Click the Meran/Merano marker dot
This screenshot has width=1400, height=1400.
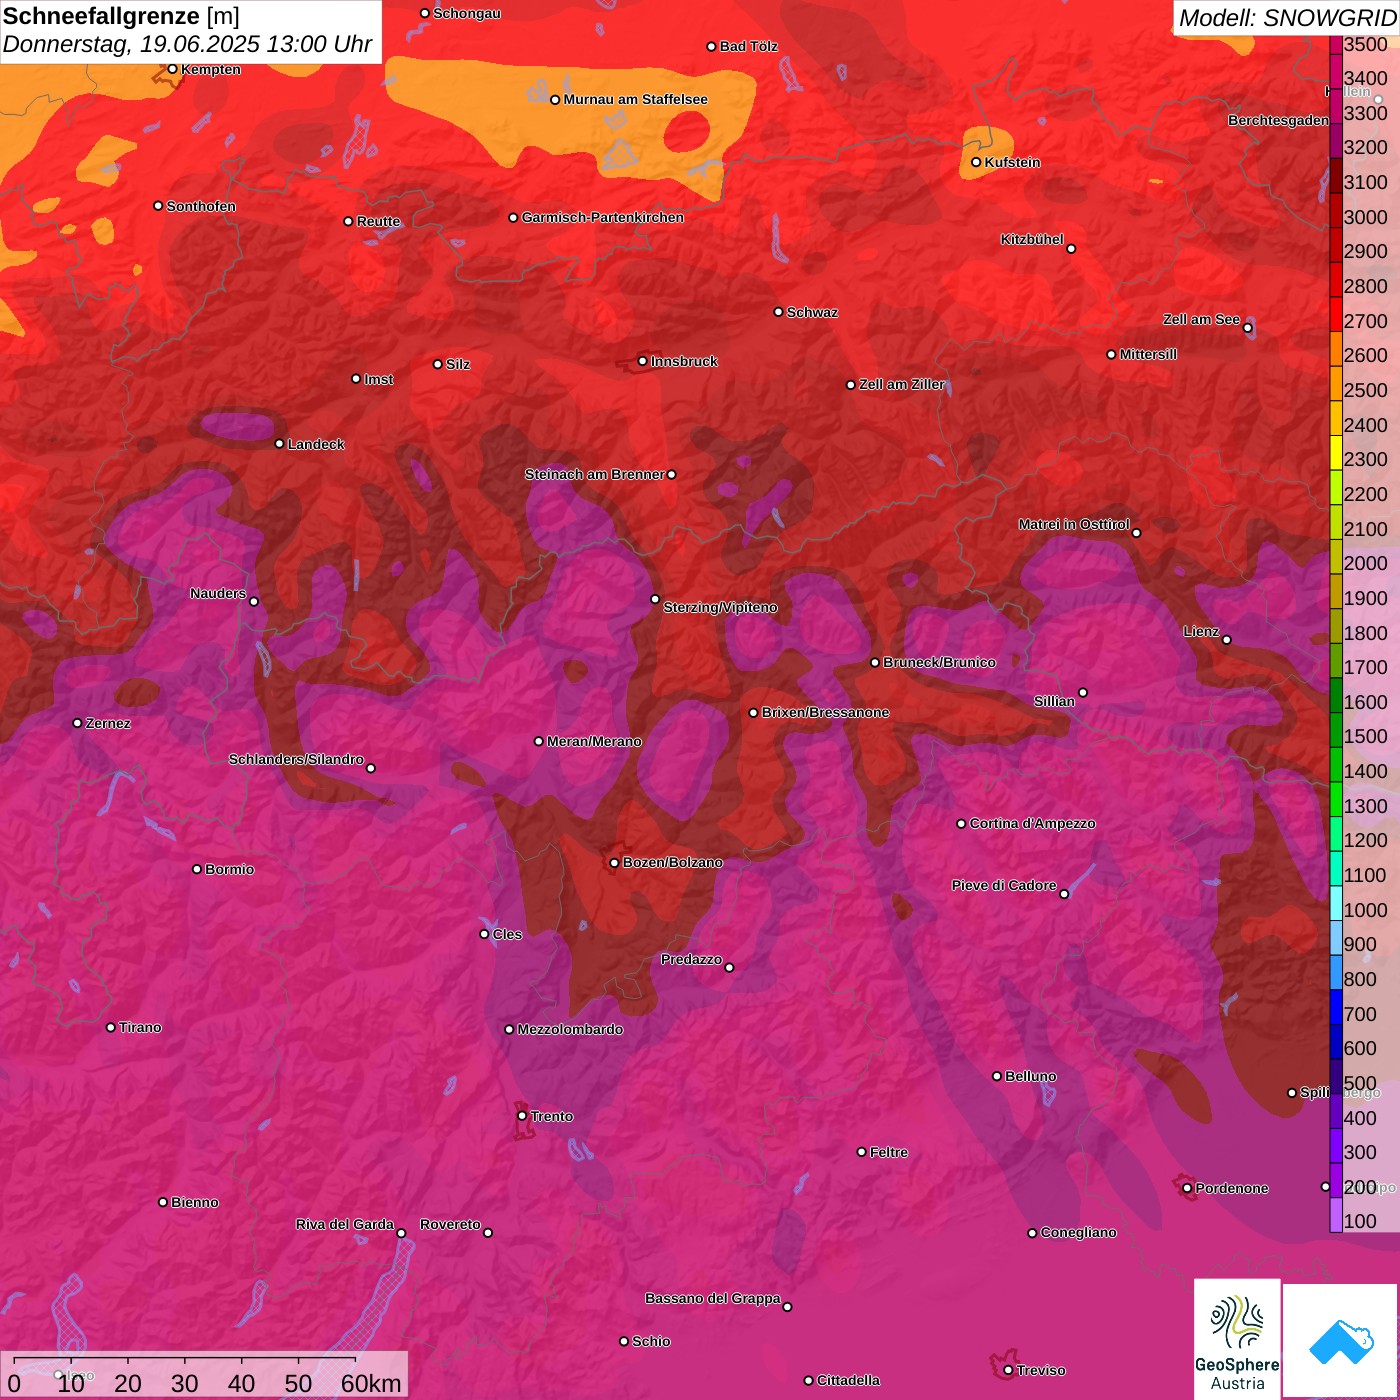(x=539, y=741)
